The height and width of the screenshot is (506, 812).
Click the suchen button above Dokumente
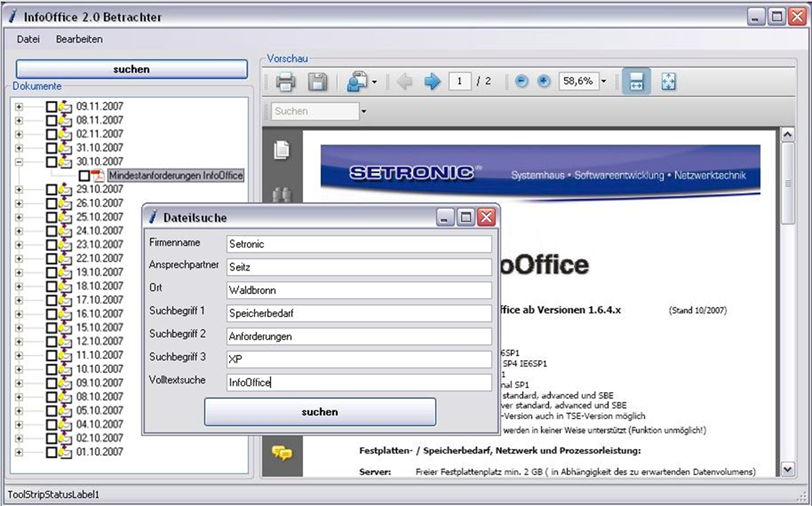(132, 69)
